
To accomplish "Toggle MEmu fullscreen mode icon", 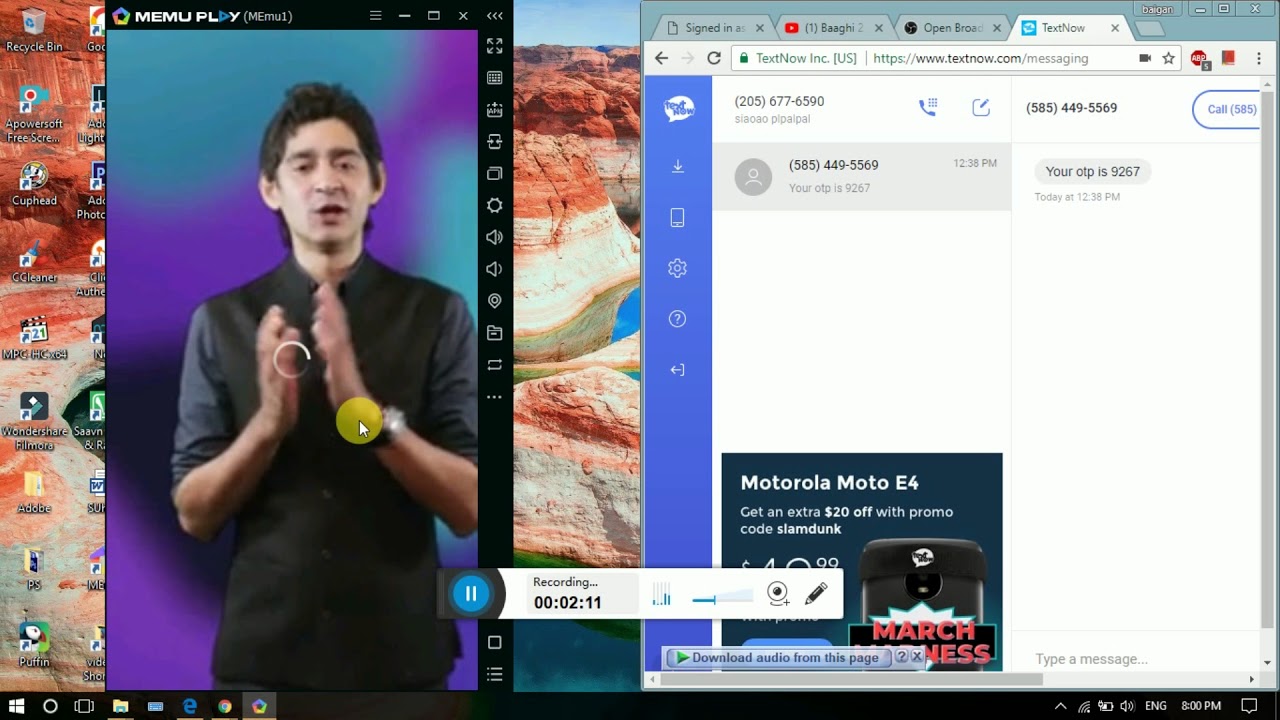I will [x=494, y=46].
